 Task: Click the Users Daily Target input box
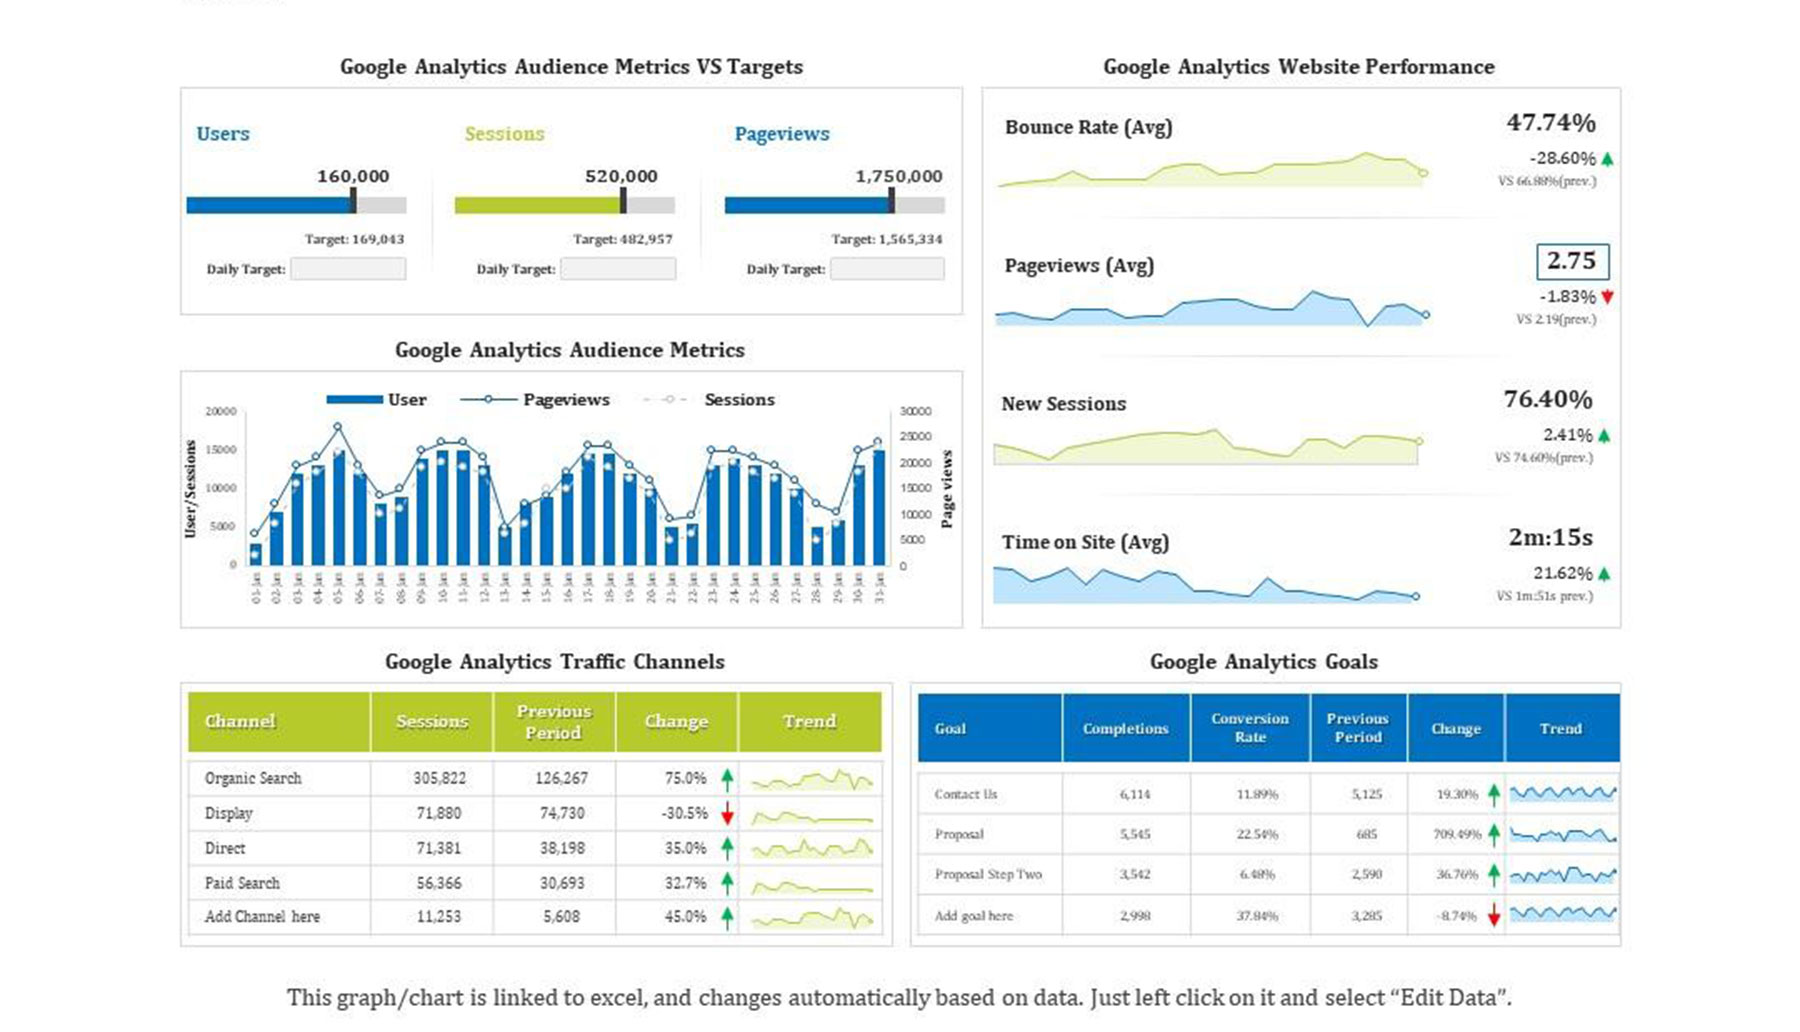(x=348, y=268)
